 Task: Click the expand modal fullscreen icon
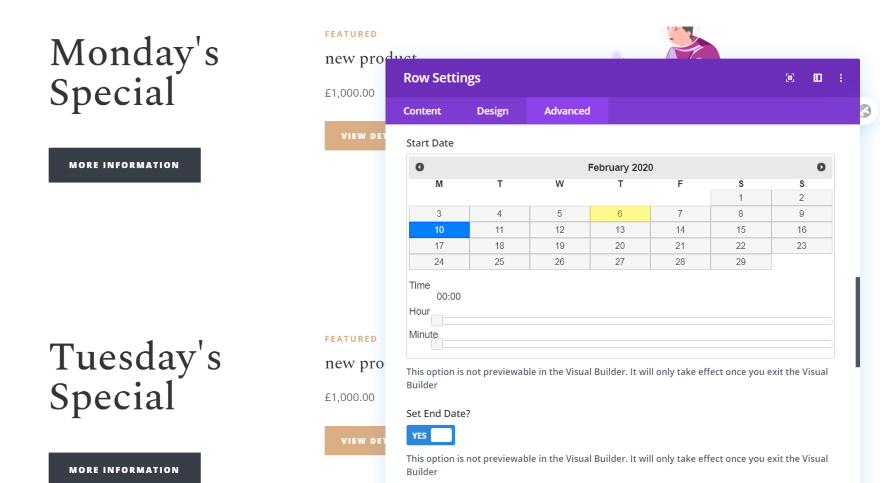(x=790, y=78)
